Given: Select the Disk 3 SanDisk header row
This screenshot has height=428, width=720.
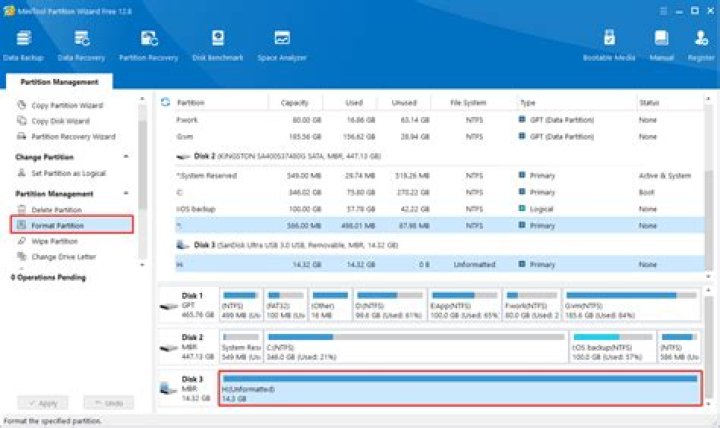Looking at the screenshot, I should pyautogui.click(x=439, y=245).
